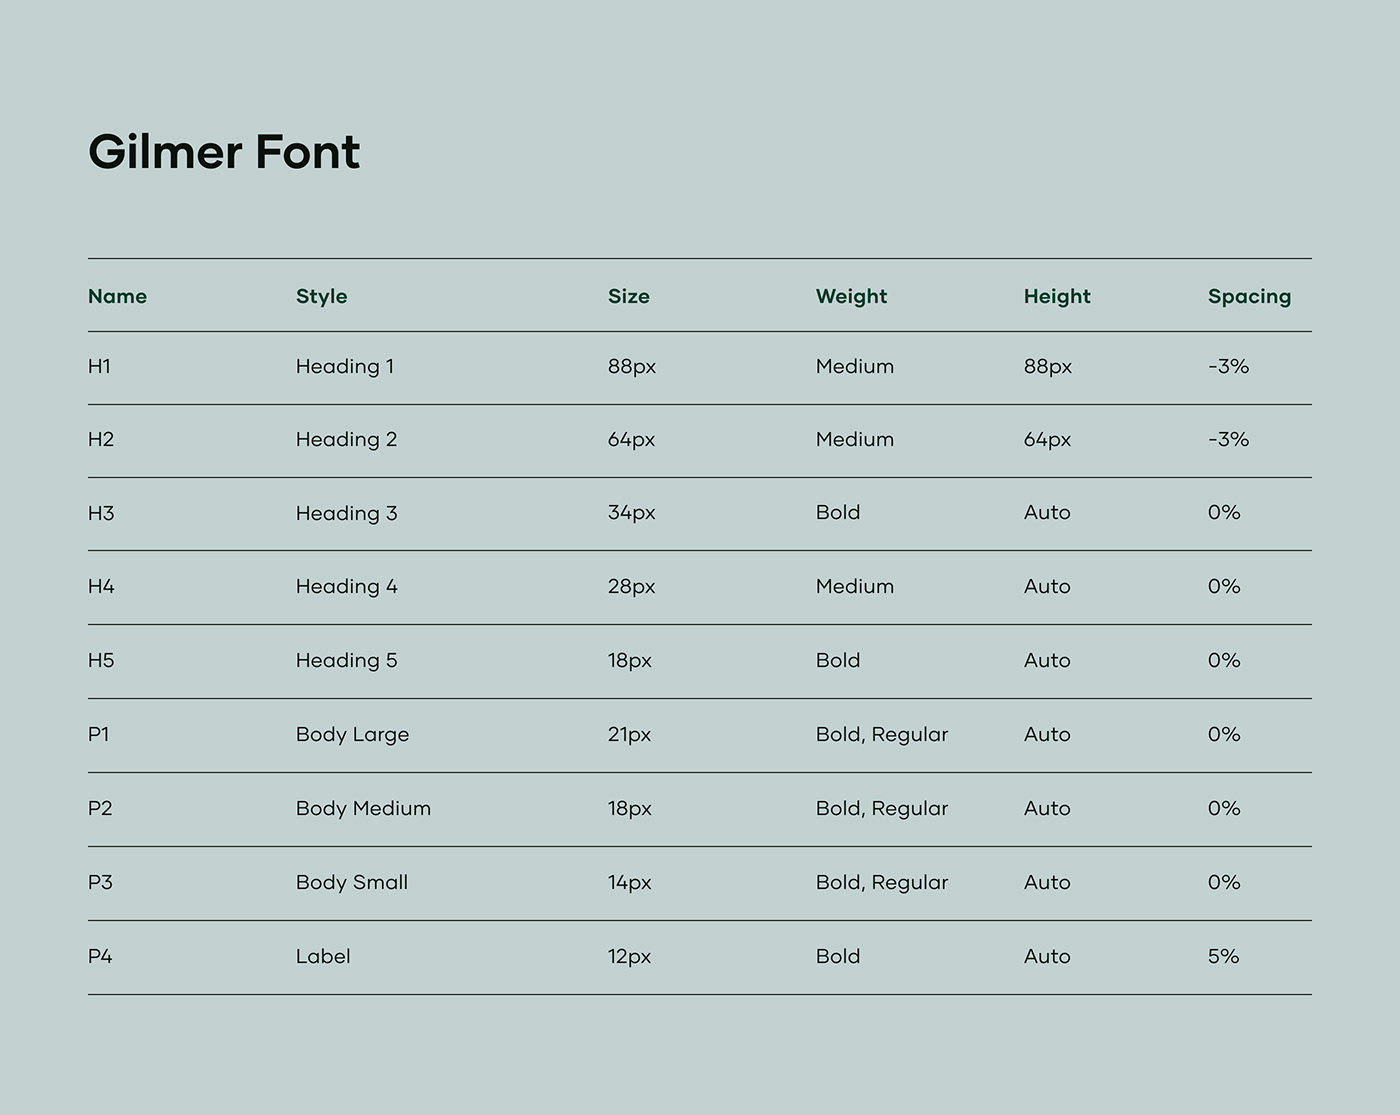The height and width of the screenshot is (1115, 1400).
Task: Select the 'P1' name cell
Action: point(99,734)
